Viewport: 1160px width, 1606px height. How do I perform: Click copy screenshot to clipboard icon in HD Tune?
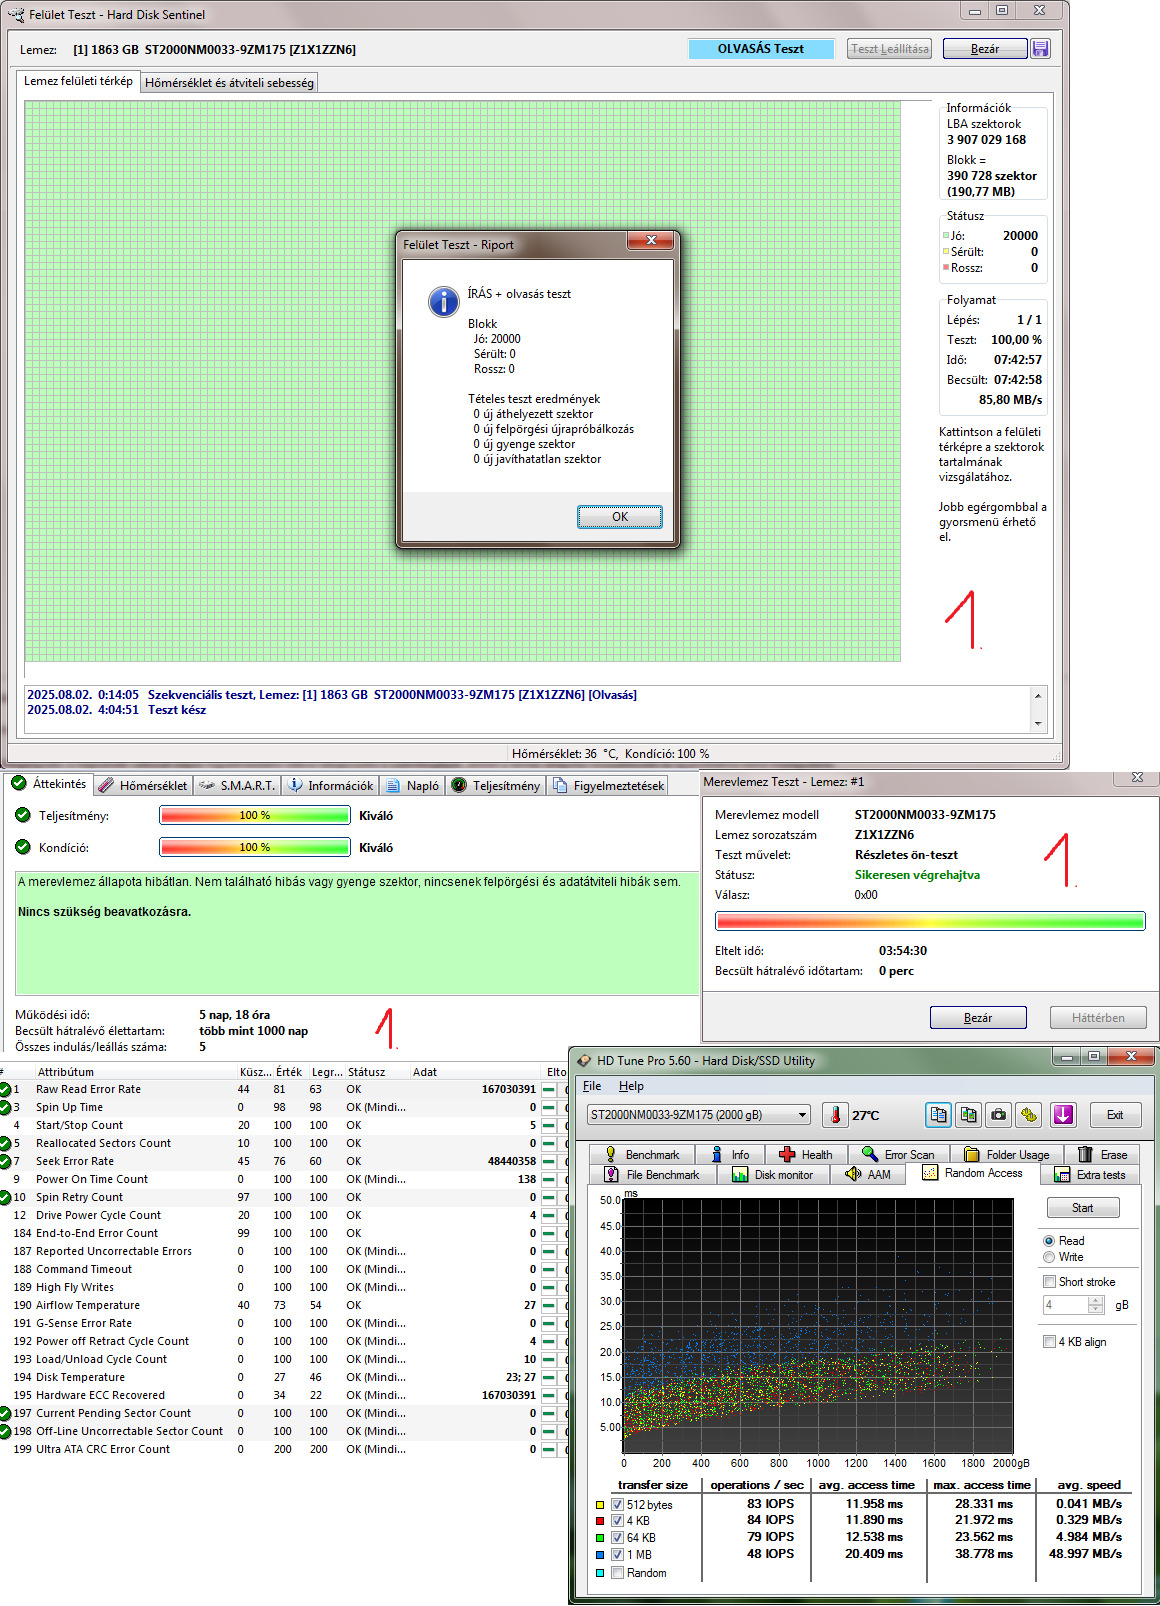(x=968, y=1115)
